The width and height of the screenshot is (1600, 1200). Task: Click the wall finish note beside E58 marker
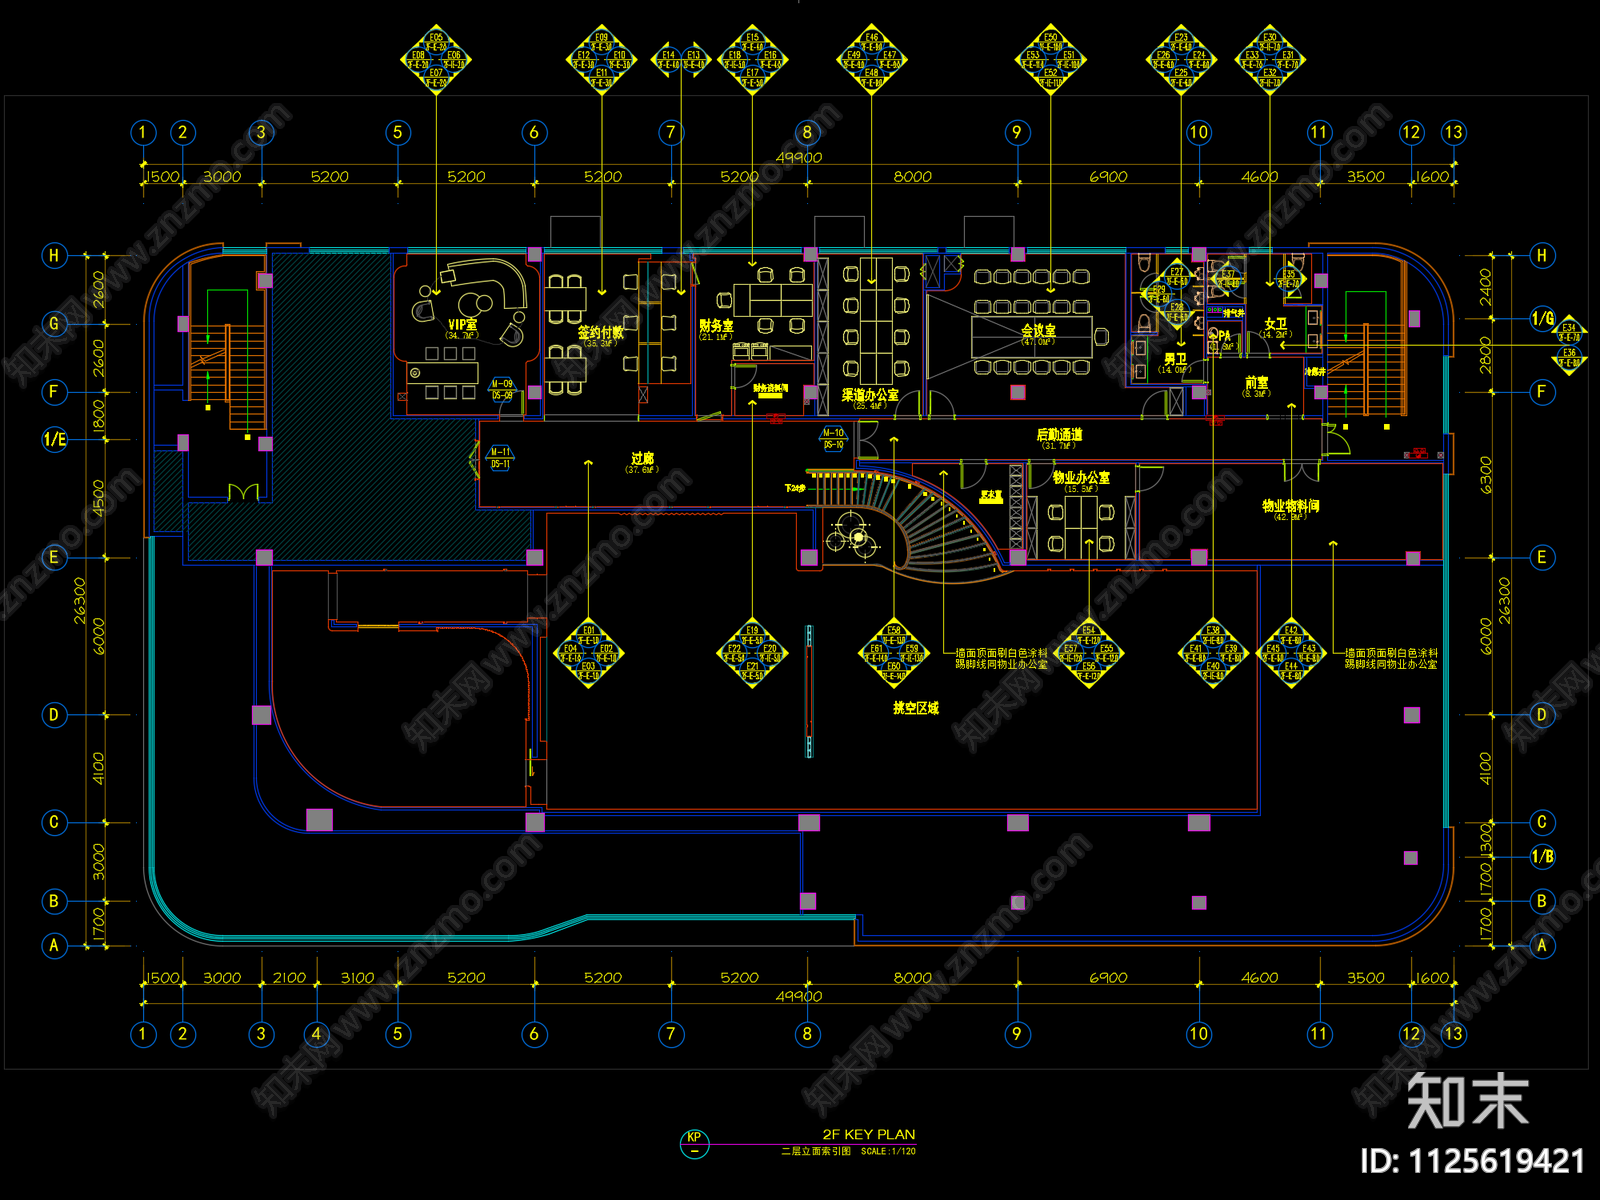click(1001, 658)
